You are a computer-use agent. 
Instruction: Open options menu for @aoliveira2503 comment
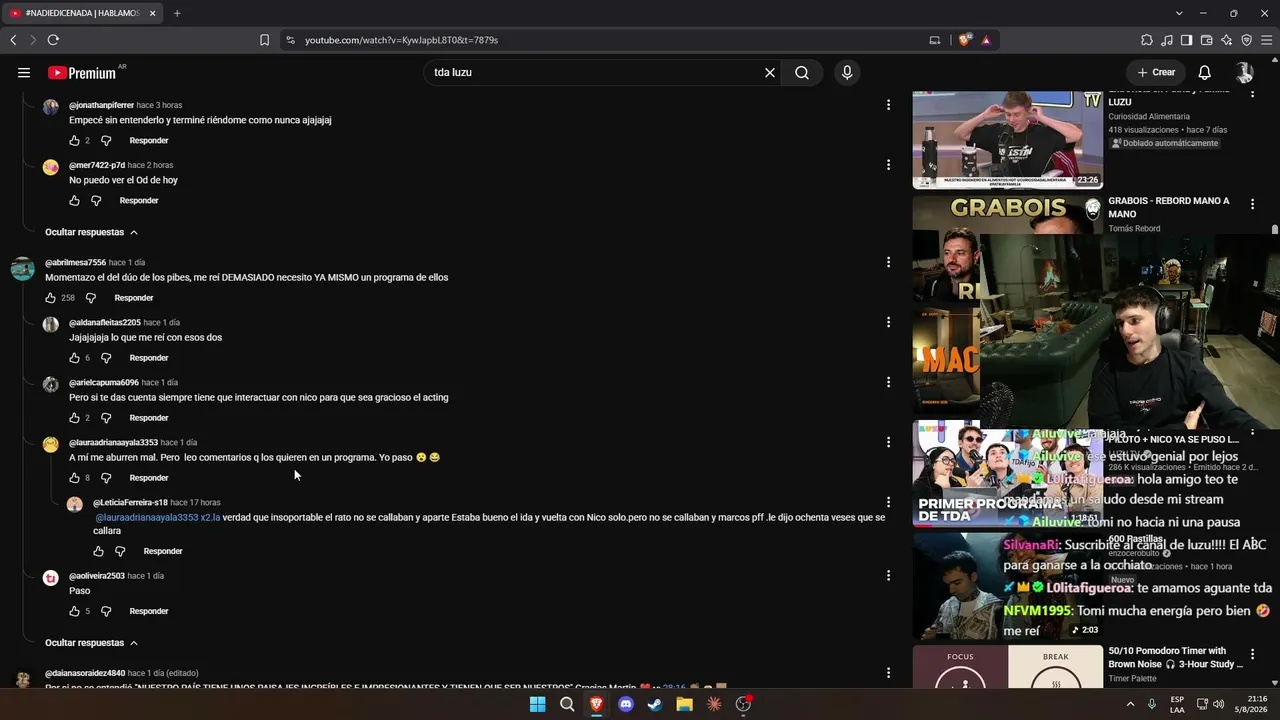click(x=888, y=575)
